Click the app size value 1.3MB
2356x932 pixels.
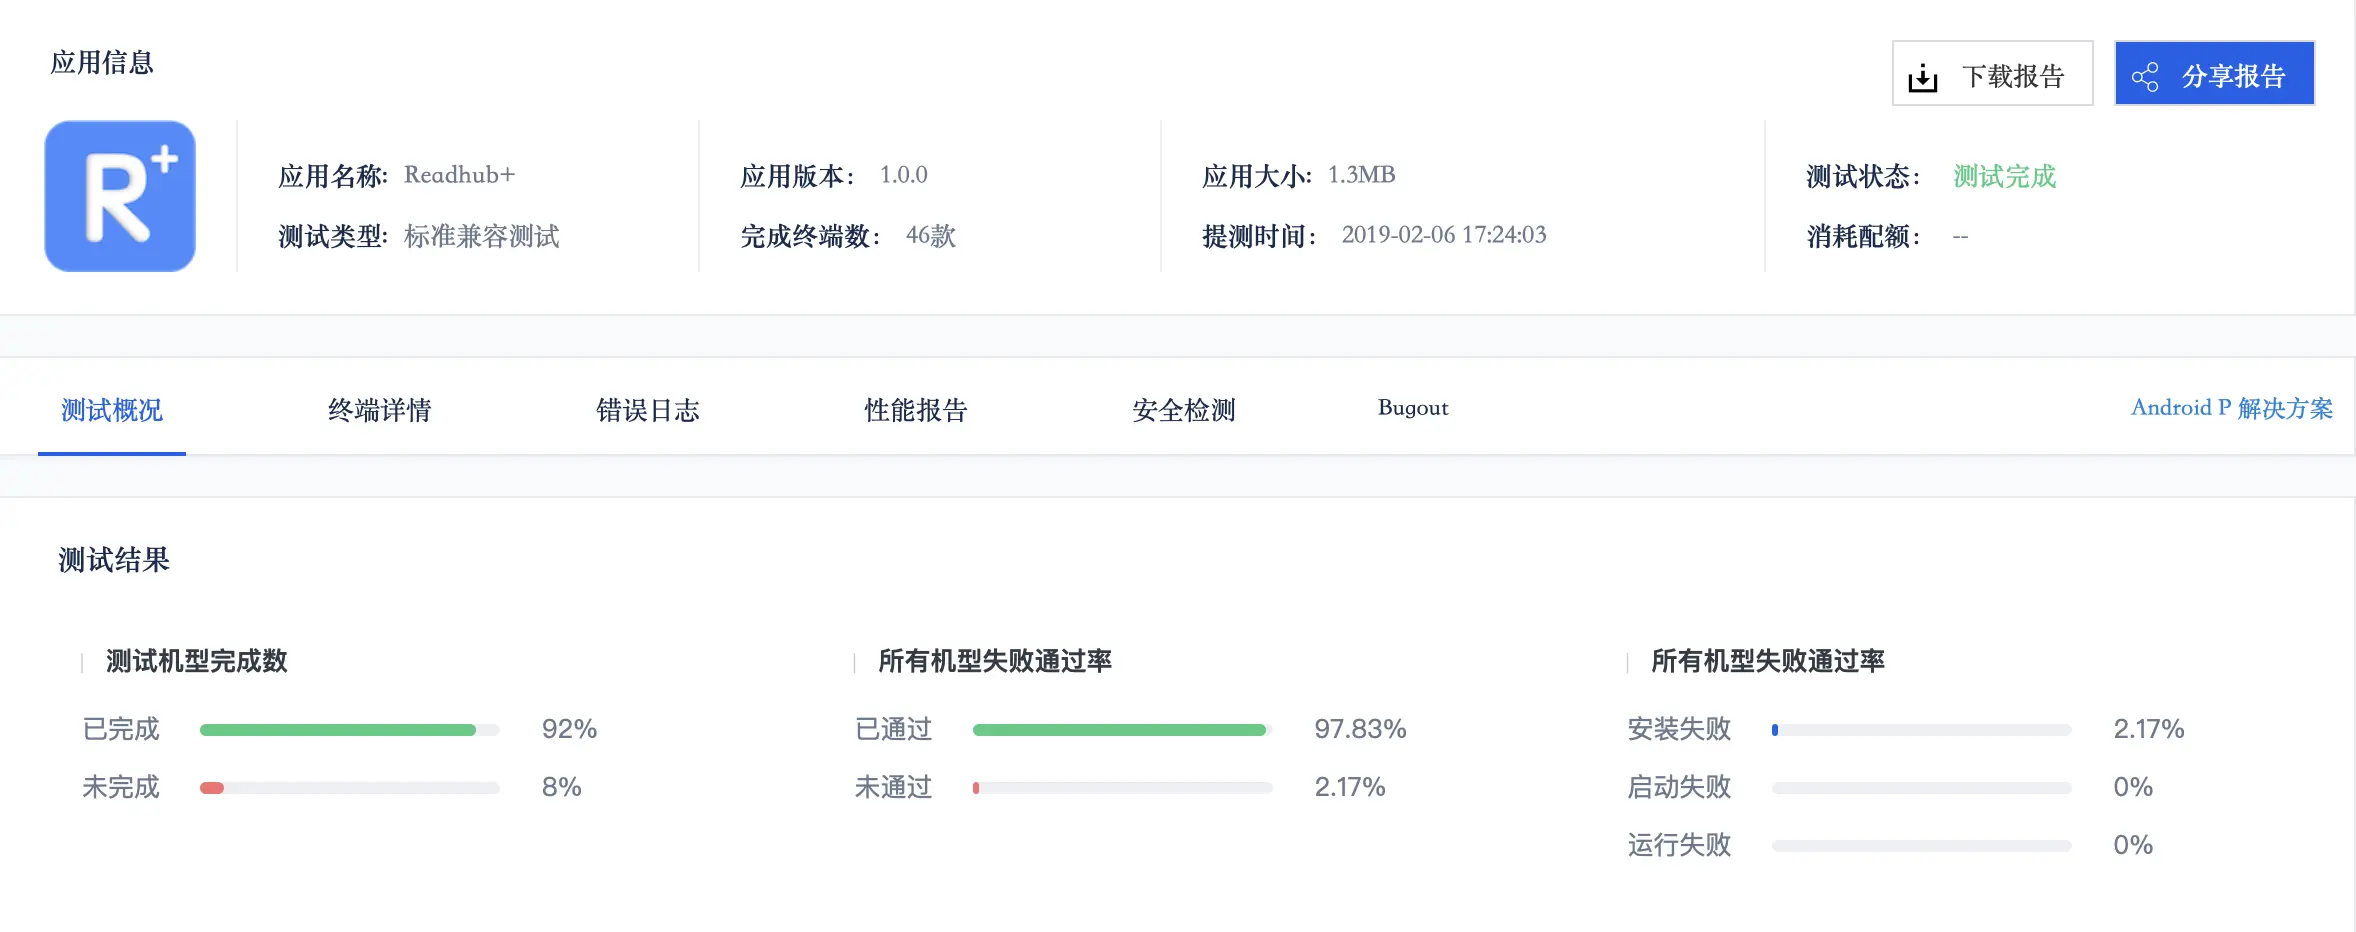1361,175
